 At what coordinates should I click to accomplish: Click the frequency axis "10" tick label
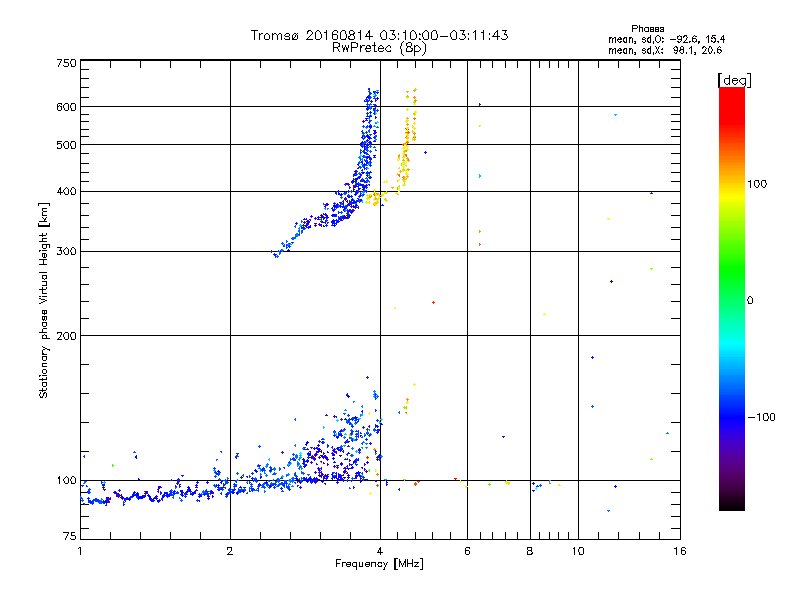pos(578,551)
